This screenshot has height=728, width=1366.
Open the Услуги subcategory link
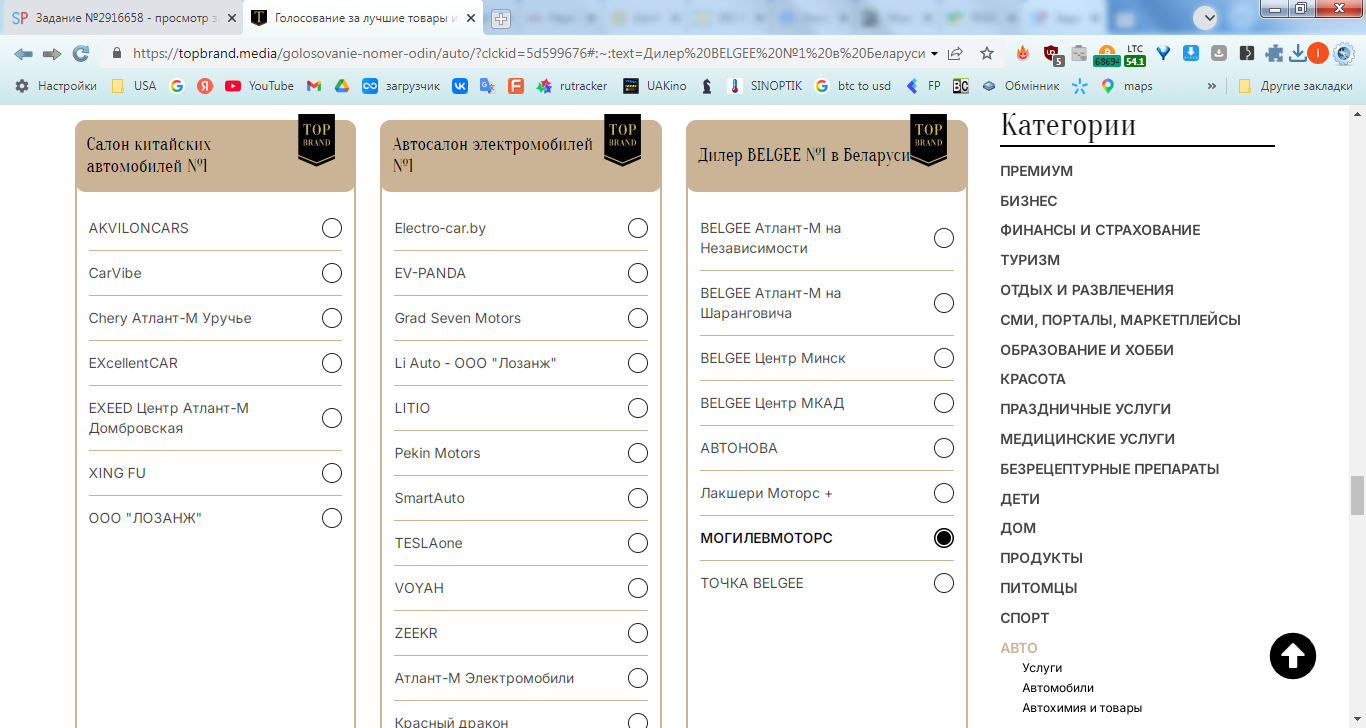(1042, 667)
